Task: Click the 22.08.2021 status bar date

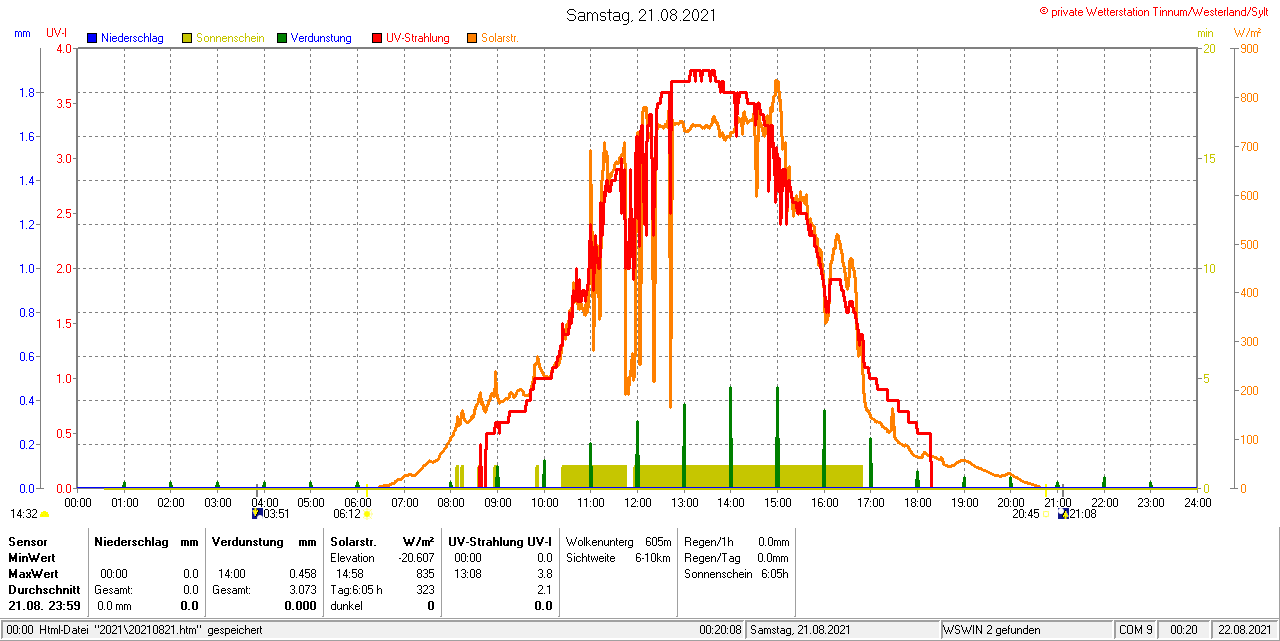Action: [1244, 630]
